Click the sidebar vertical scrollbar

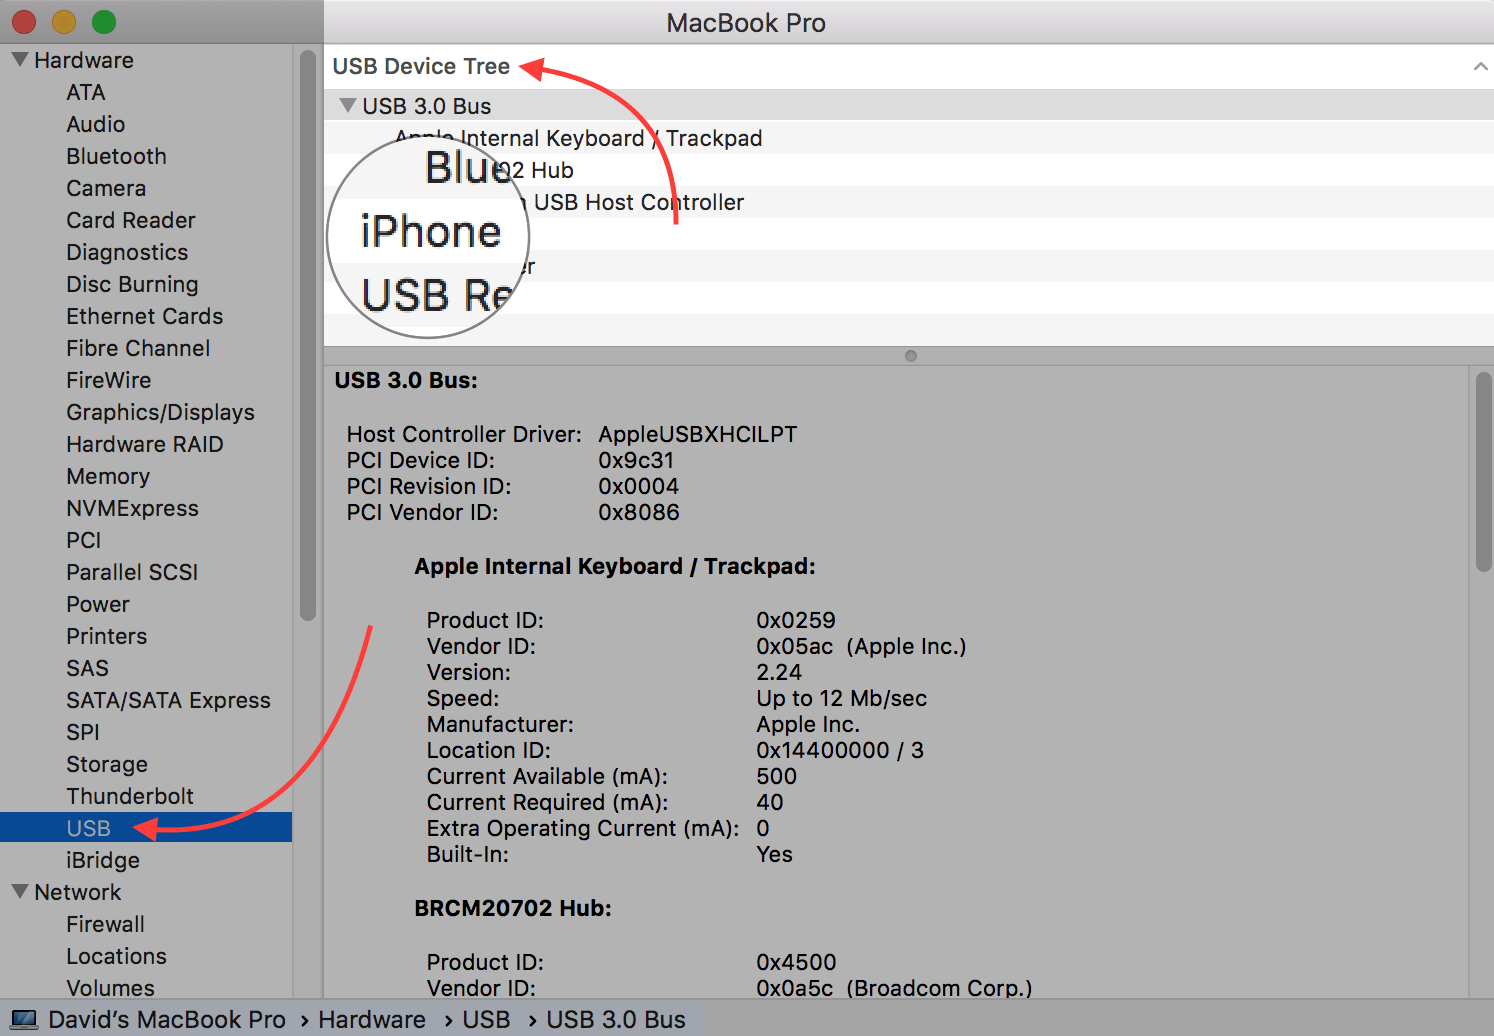(x=308, y=335)
